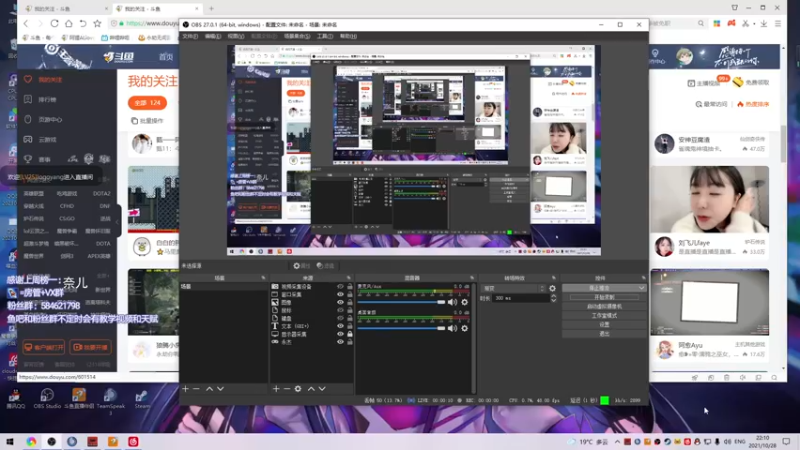The height and width of the screenshot is (450, 800).
Task: Toggle visibility of display capture source
Action: (x=340, y=334)
